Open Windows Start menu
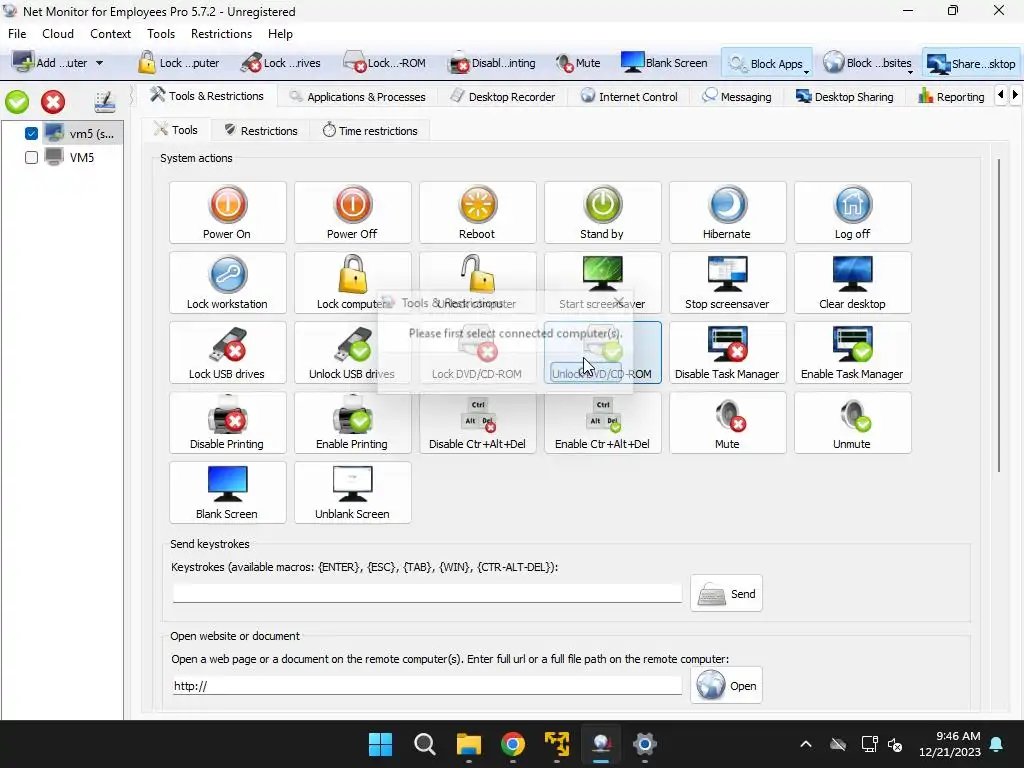This screenshot has width=1024, height=768. pos(381,744)
